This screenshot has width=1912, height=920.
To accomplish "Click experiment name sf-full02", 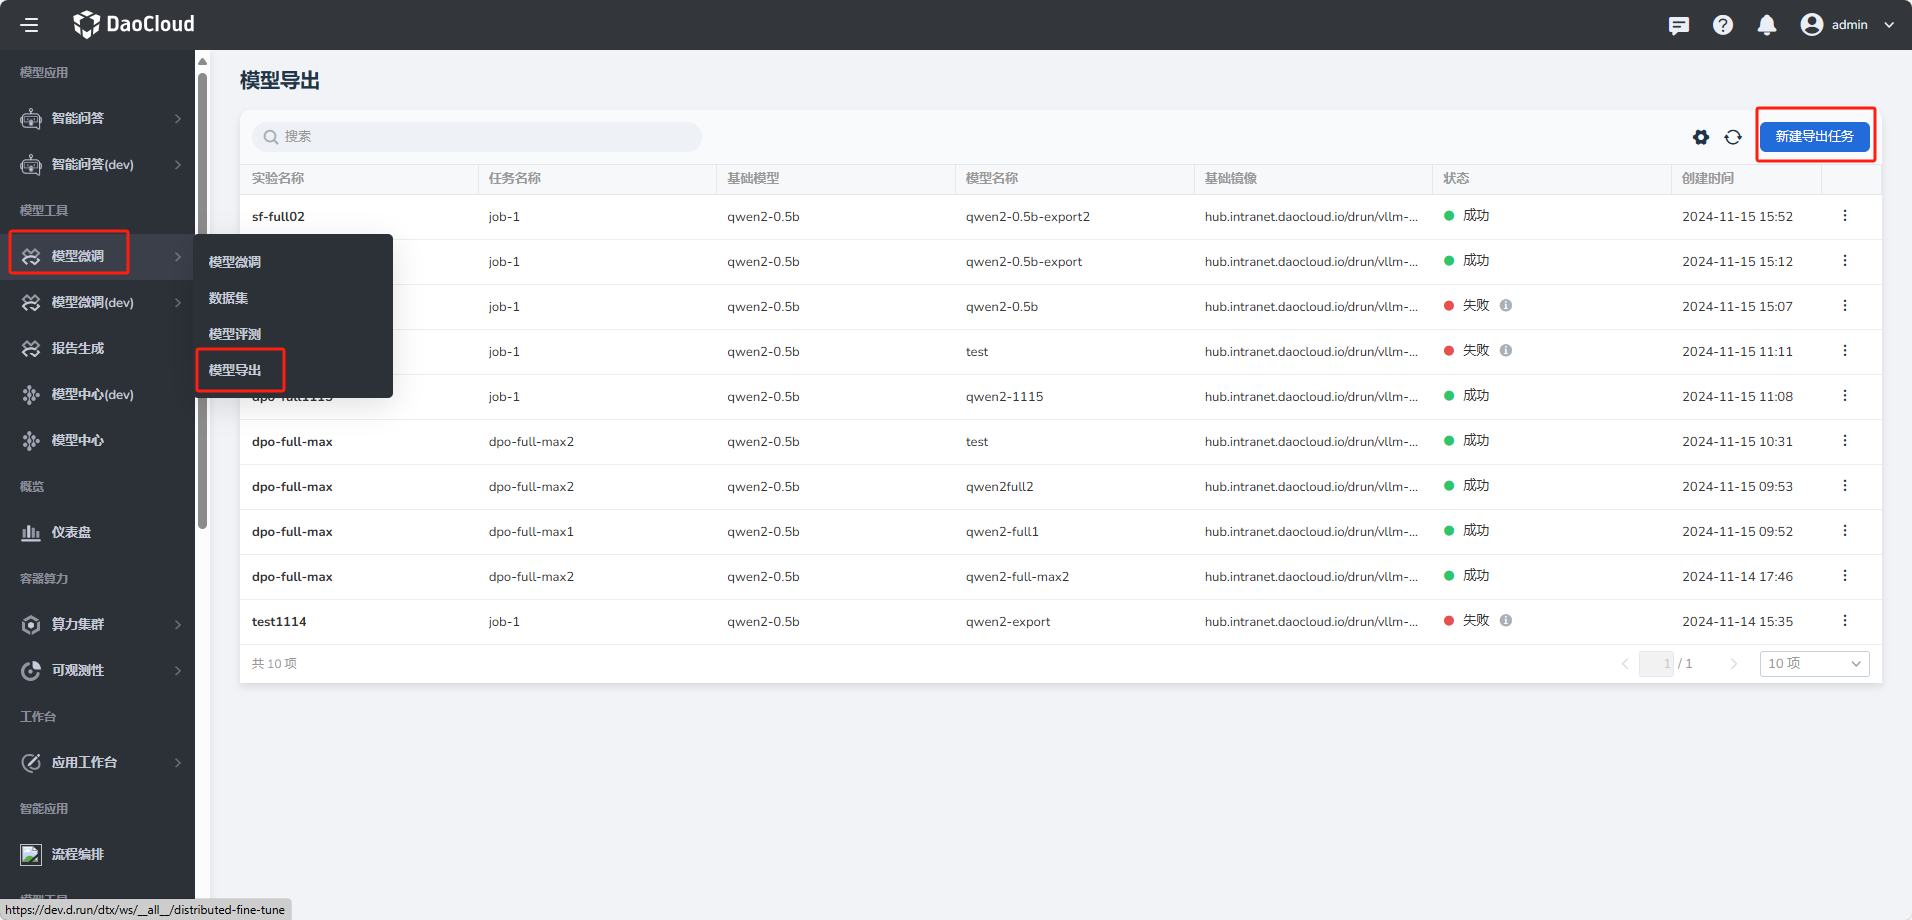I will click(278, 217).
